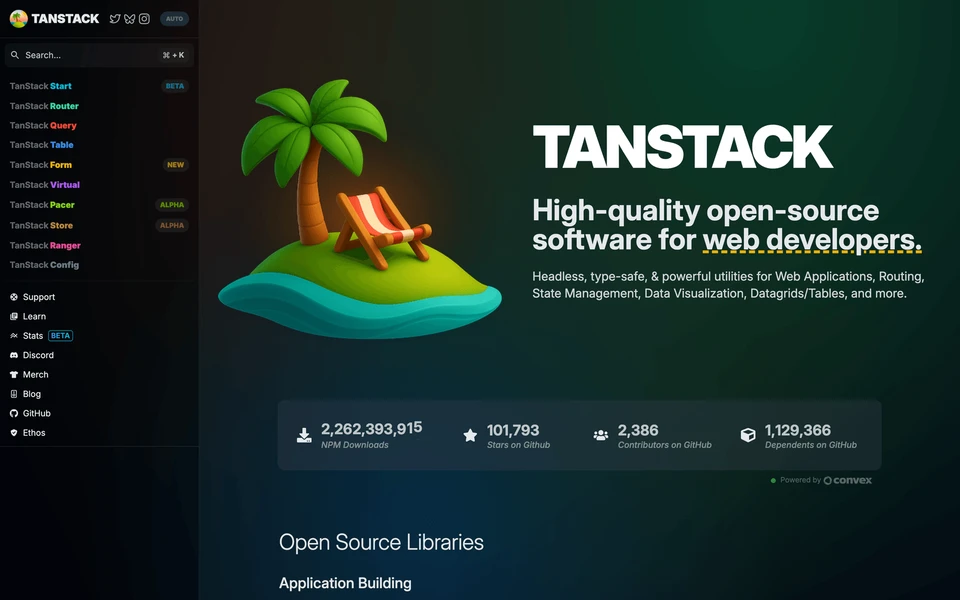Open TanStack Start in sidebar
This screenshot has width=960, height=600.
click(x=40, y=86)
